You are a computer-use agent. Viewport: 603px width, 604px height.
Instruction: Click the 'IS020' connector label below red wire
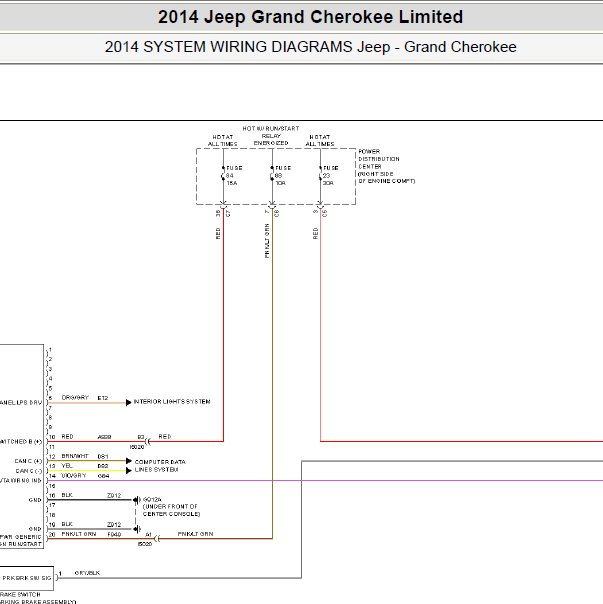pyautogui.click(x=137, y=447)
